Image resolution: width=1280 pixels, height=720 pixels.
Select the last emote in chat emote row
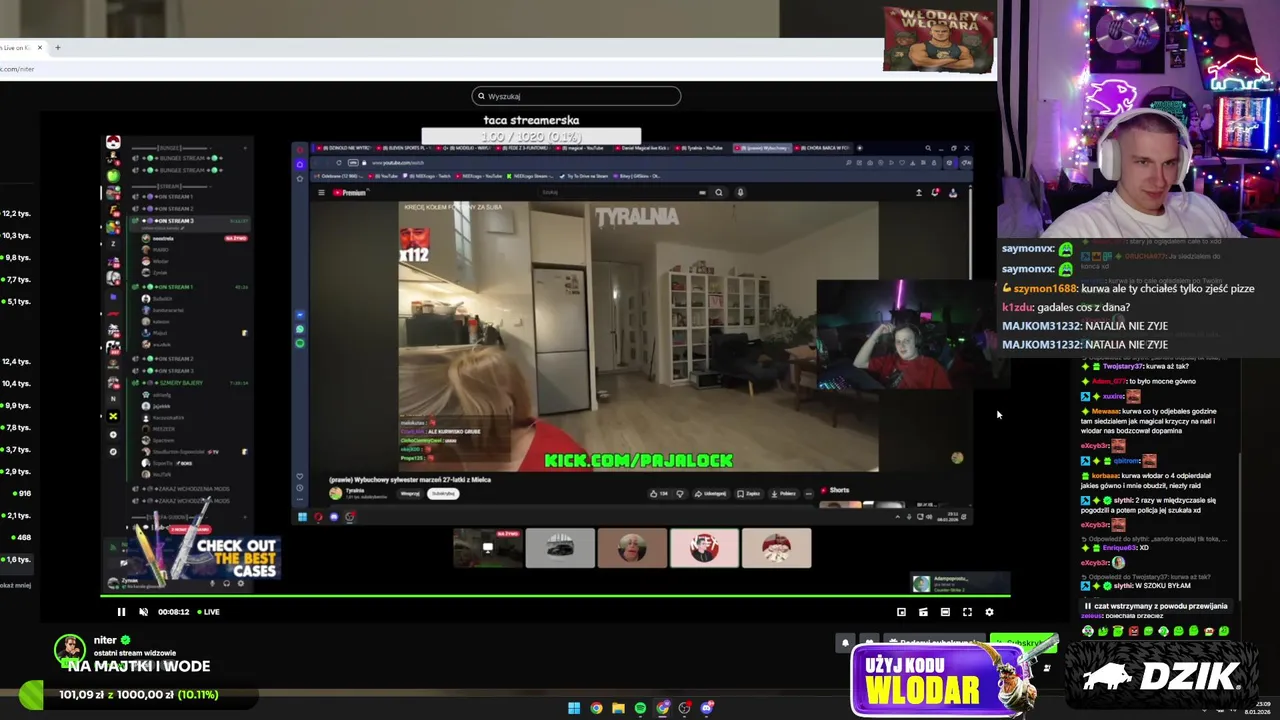pos(1224,631)
